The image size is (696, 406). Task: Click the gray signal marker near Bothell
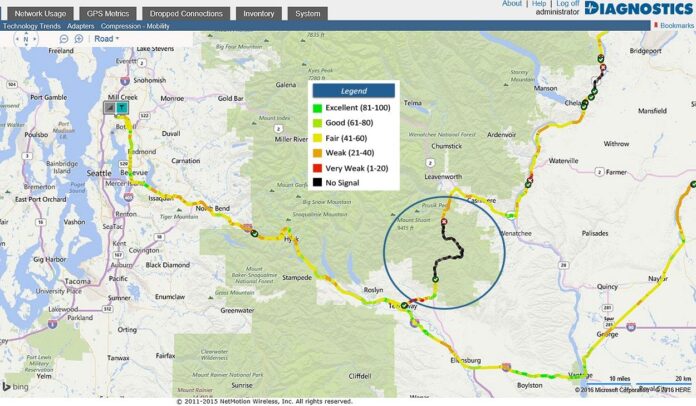(x=109, y=106)
